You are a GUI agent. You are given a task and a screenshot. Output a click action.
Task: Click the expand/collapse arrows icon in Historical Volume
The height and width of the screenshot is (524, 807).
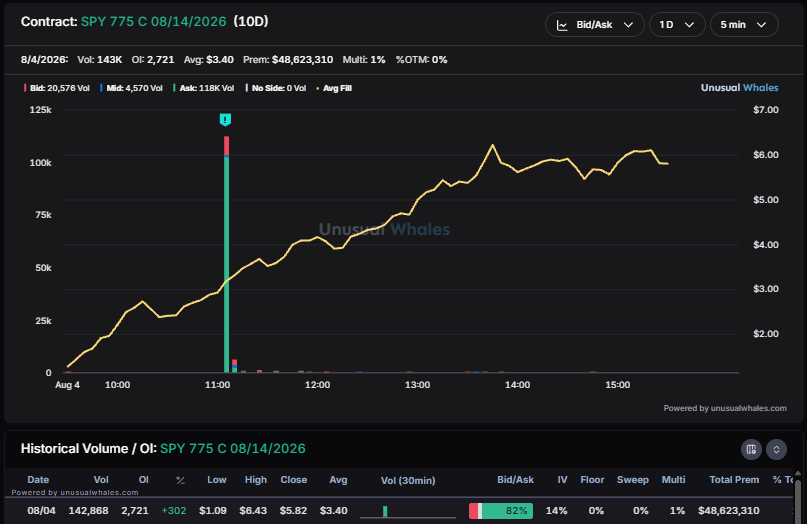click(x=776, y=449)
